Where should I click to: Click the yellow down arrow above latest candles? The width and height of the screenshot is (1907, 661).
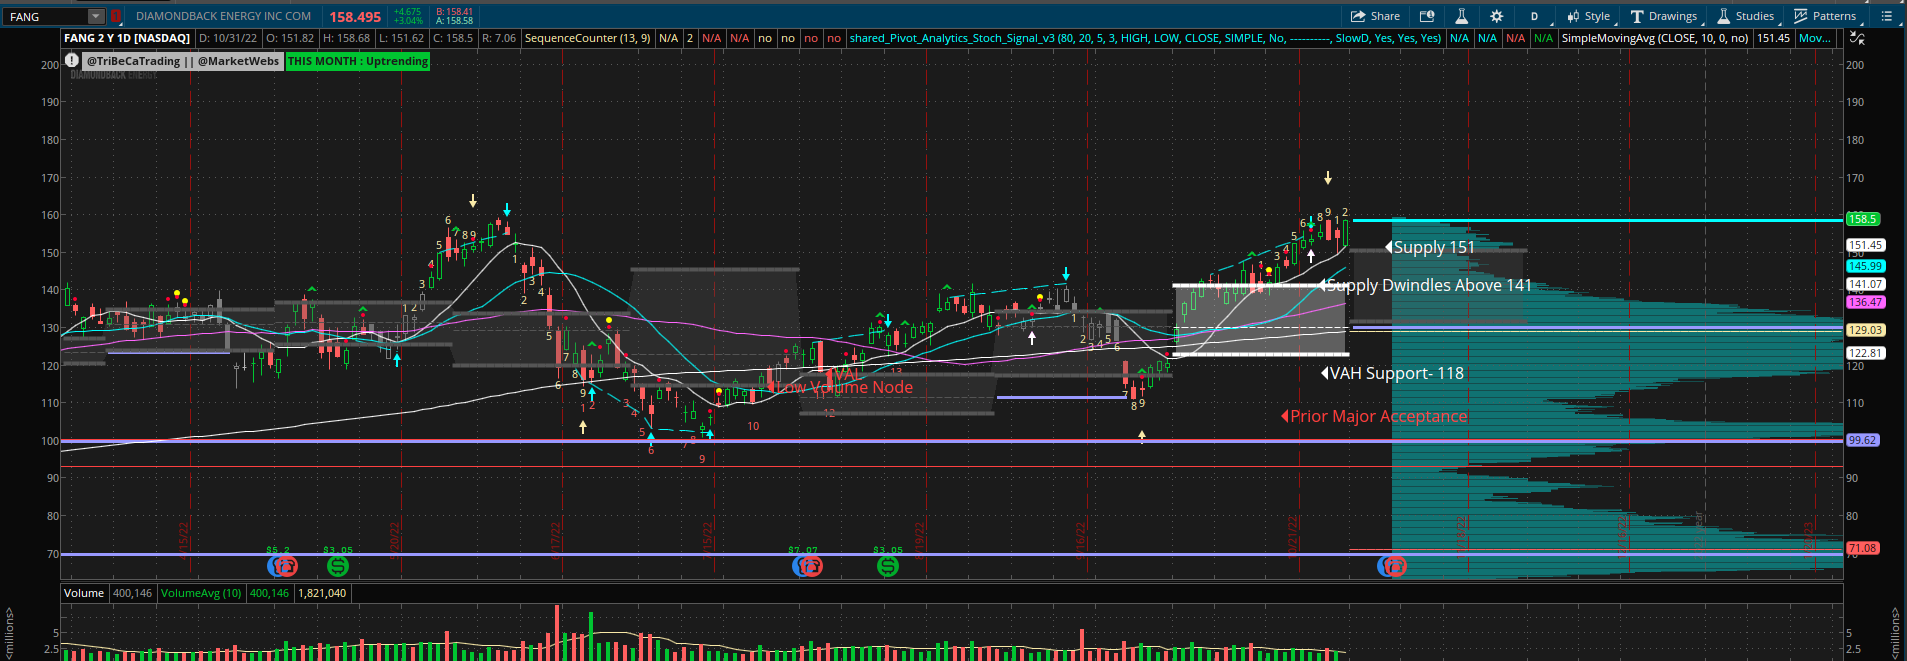click(x=1328, y=178)
